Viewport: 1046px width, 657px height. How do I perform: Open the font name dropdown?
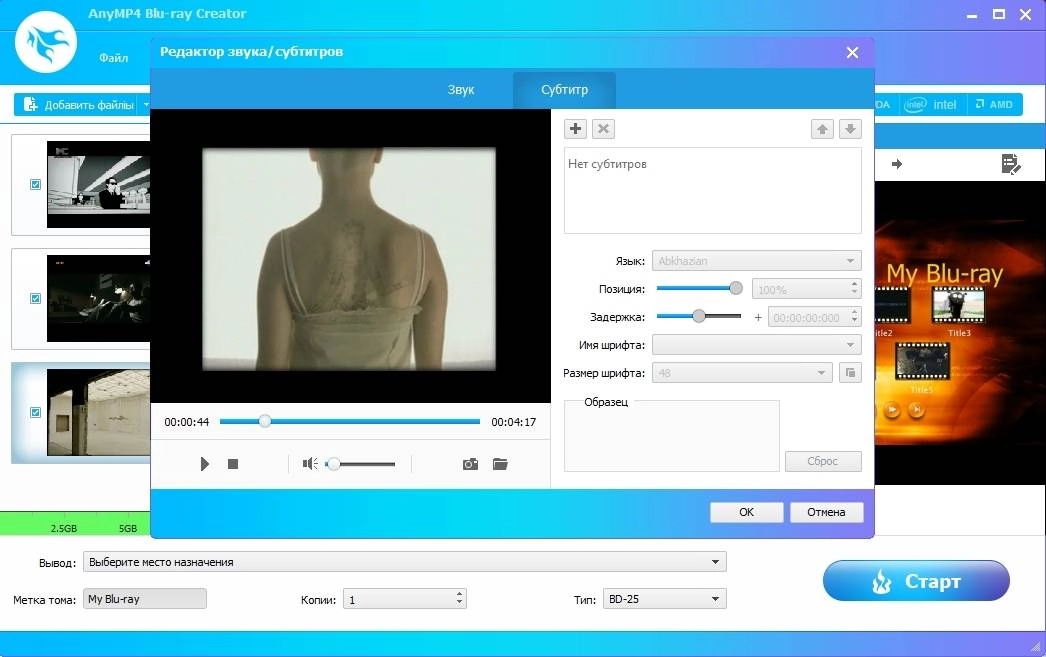coord(756,345)
